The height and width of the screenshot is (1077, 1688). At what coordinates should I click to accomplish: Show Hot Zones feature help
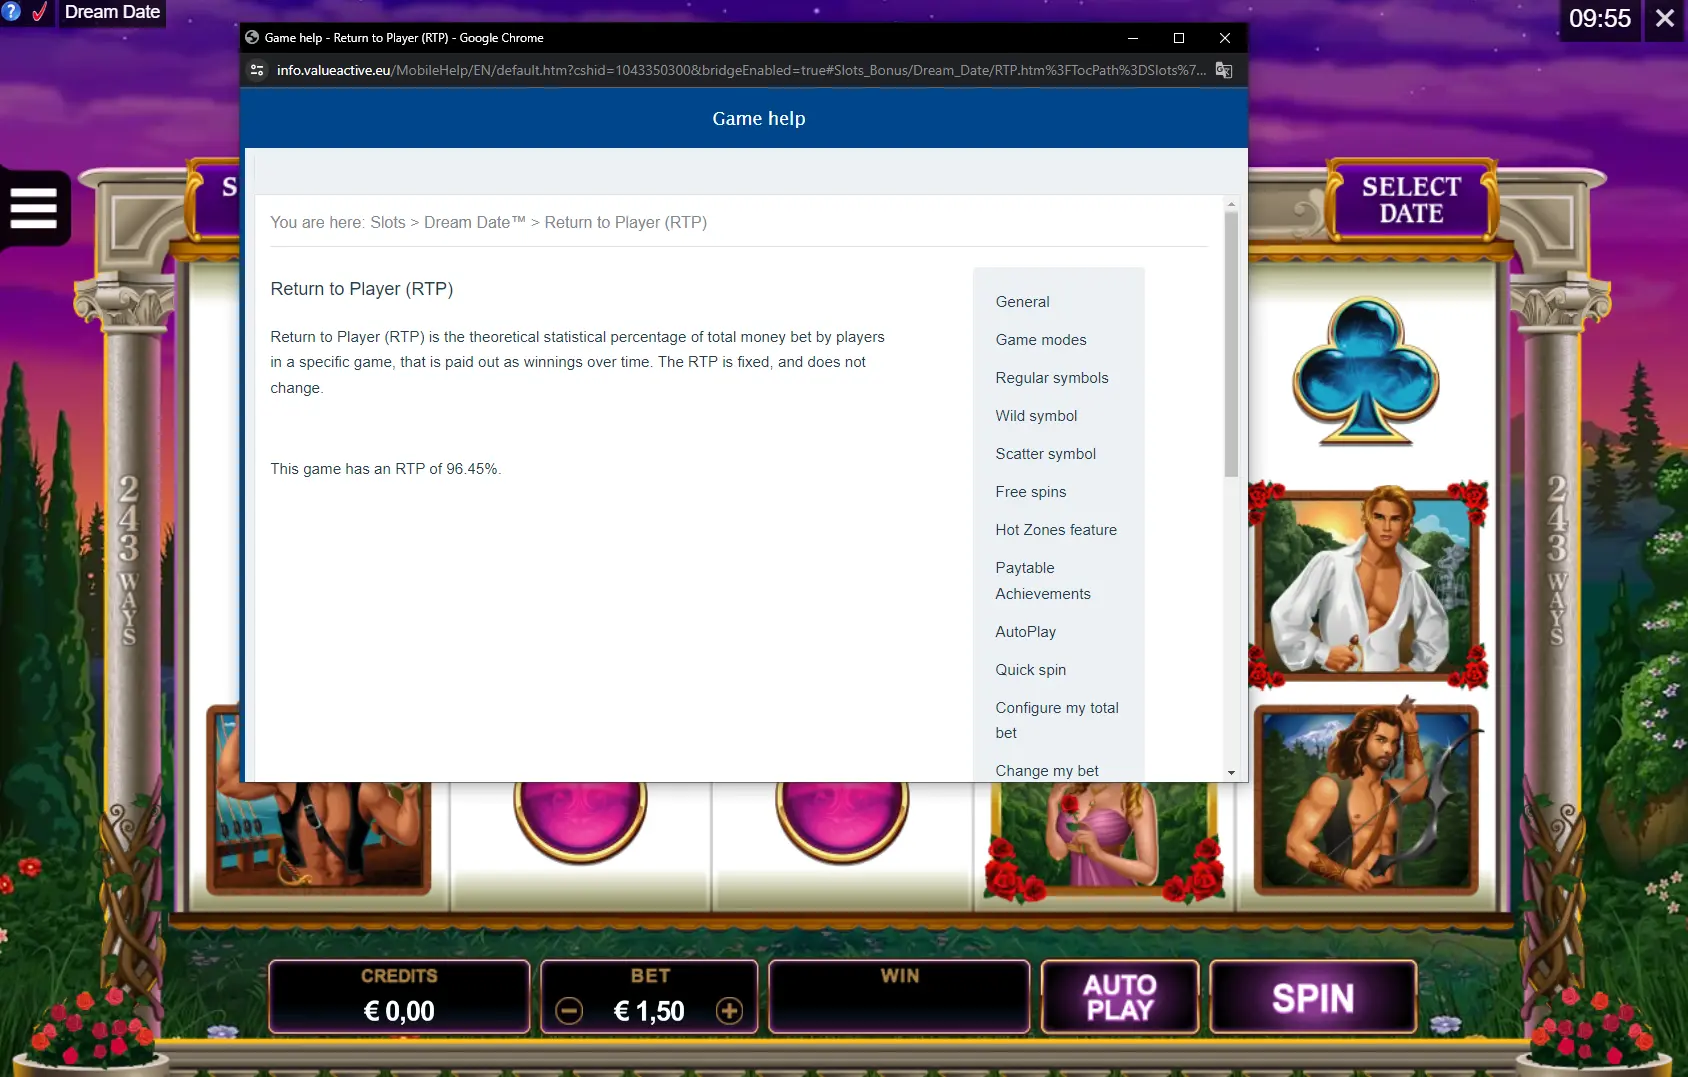[1056, 530]
